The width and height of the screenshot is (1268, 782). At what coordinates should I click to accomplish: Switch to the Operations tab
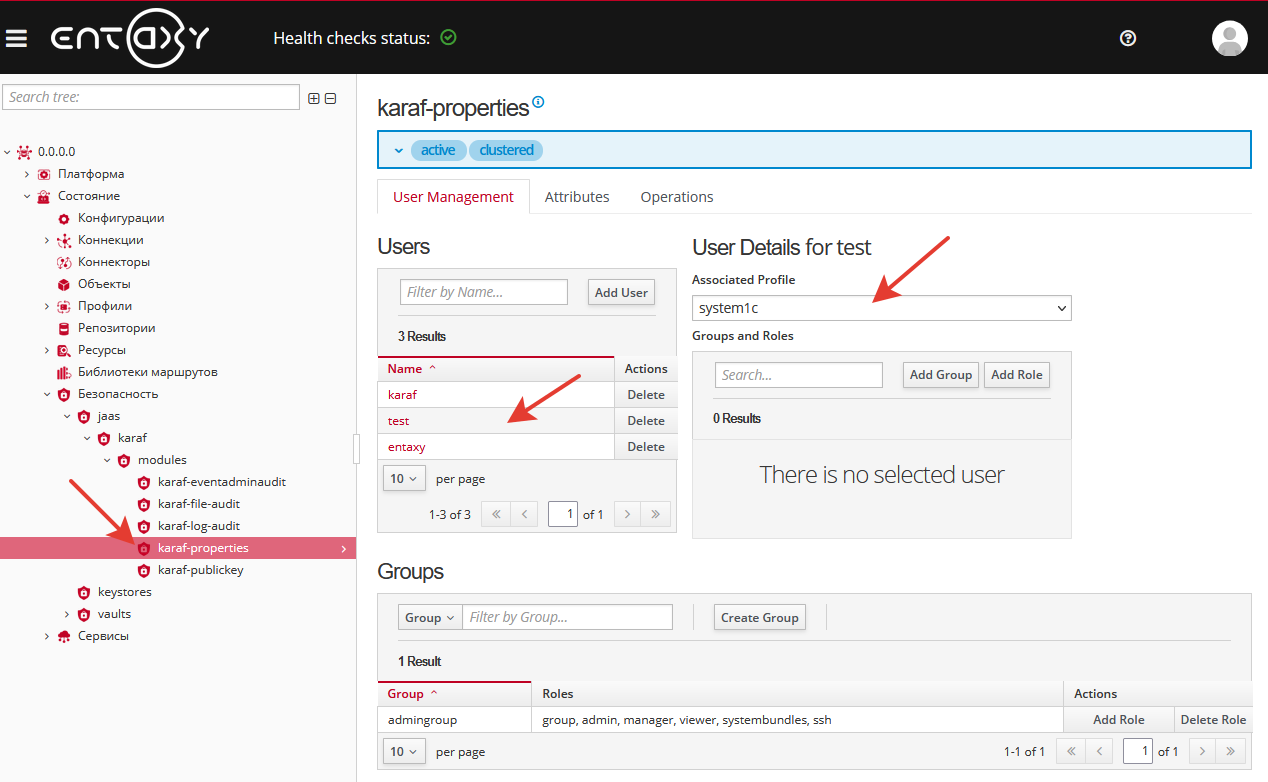click(x=677, y=197)
